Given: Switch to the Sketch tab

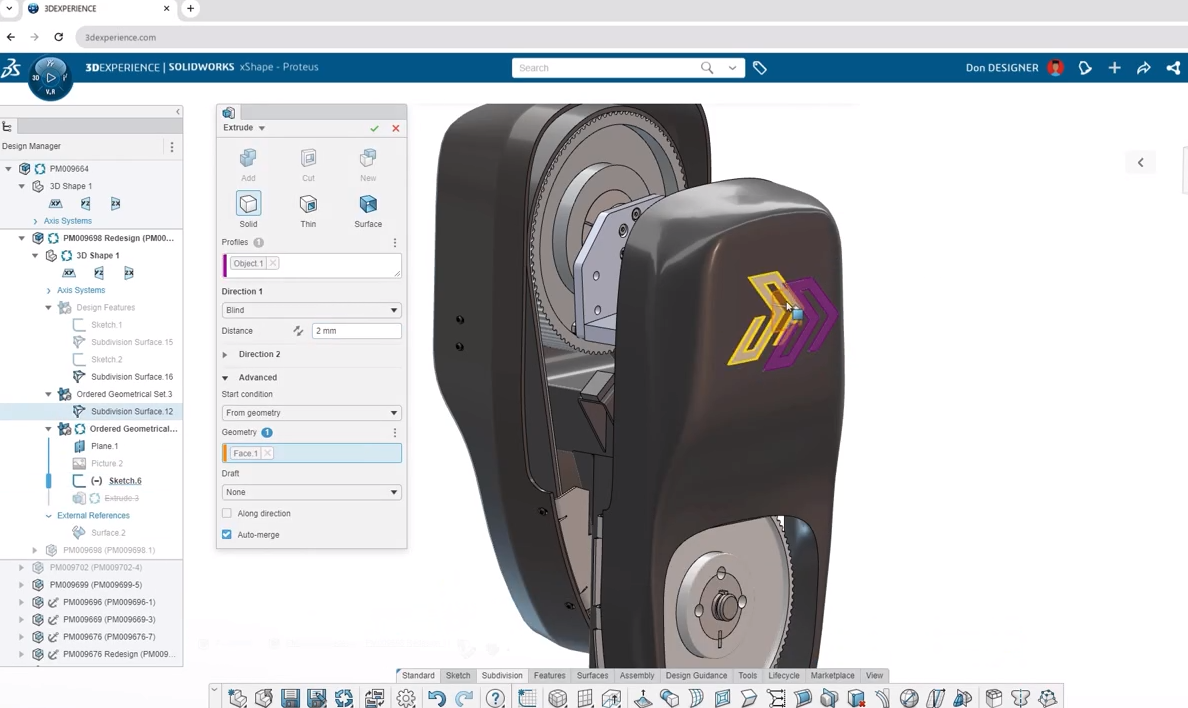Looking at the screenshot, I should [458, 675].
